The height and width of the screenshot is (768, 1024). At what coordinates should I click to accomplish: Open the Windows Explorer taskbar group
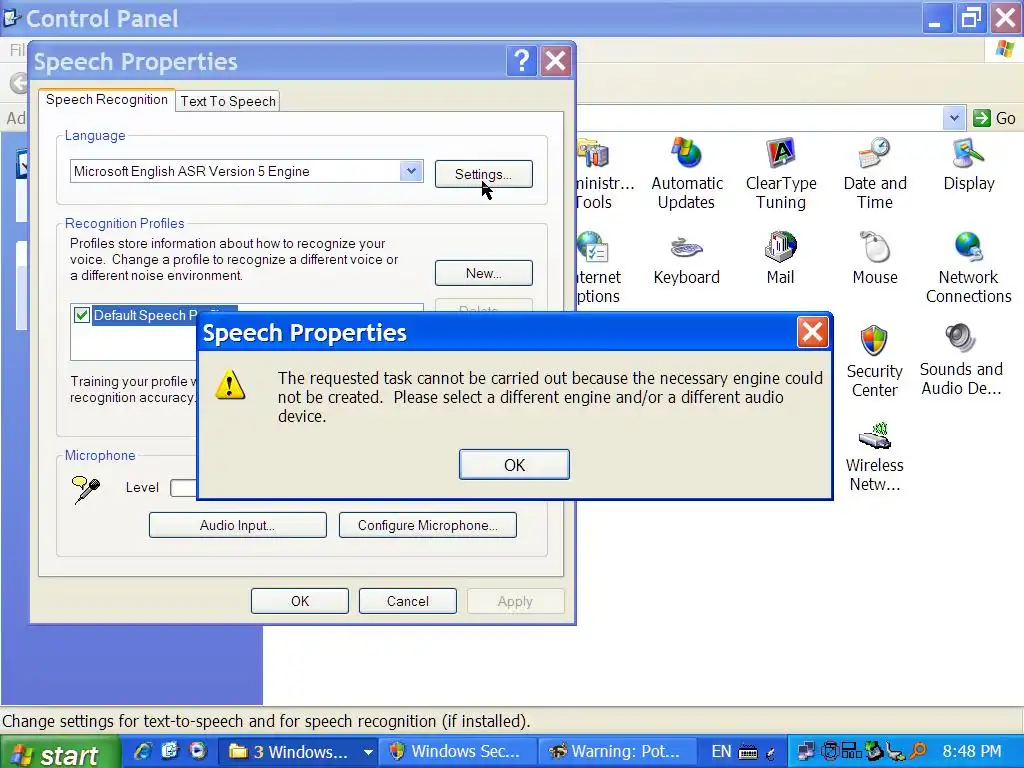(296, 752)
